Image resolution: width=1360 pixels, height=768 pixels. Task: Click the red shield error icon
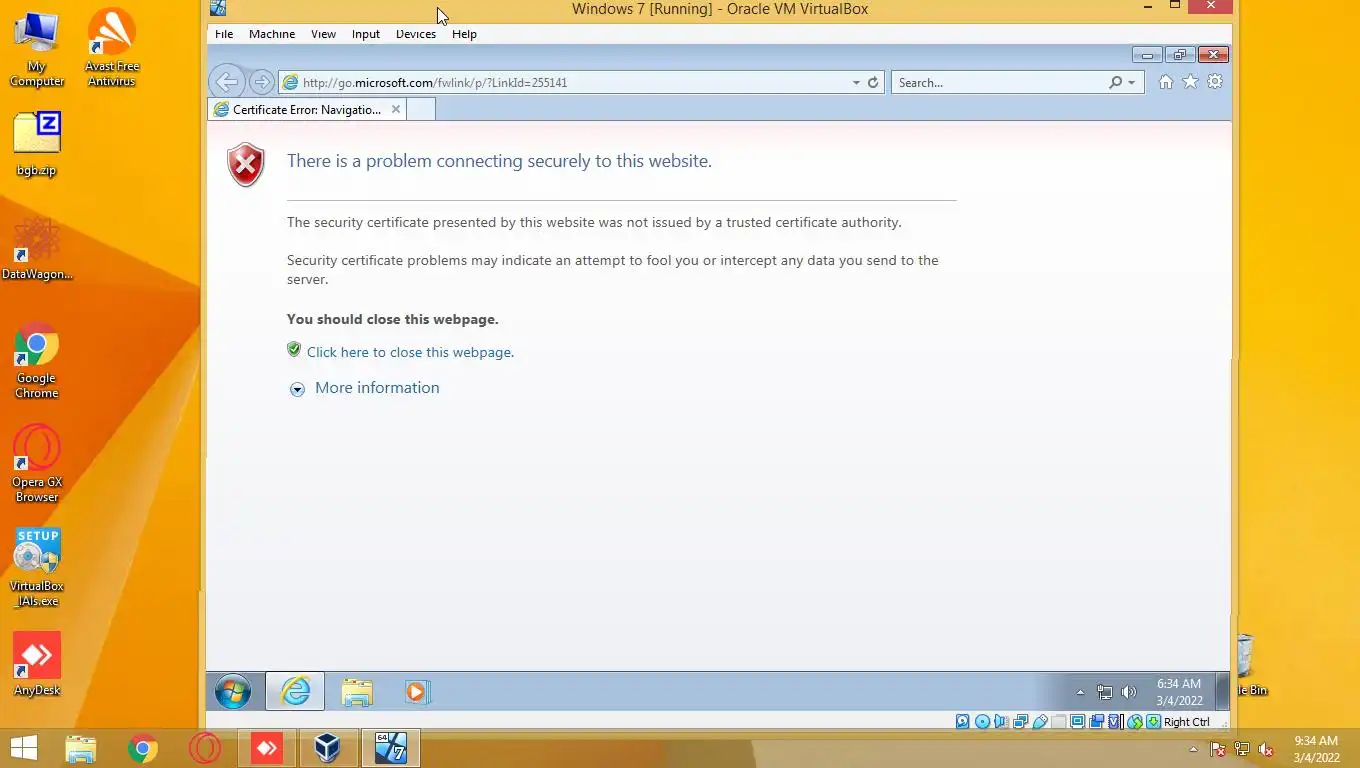(x=246, y=165)
